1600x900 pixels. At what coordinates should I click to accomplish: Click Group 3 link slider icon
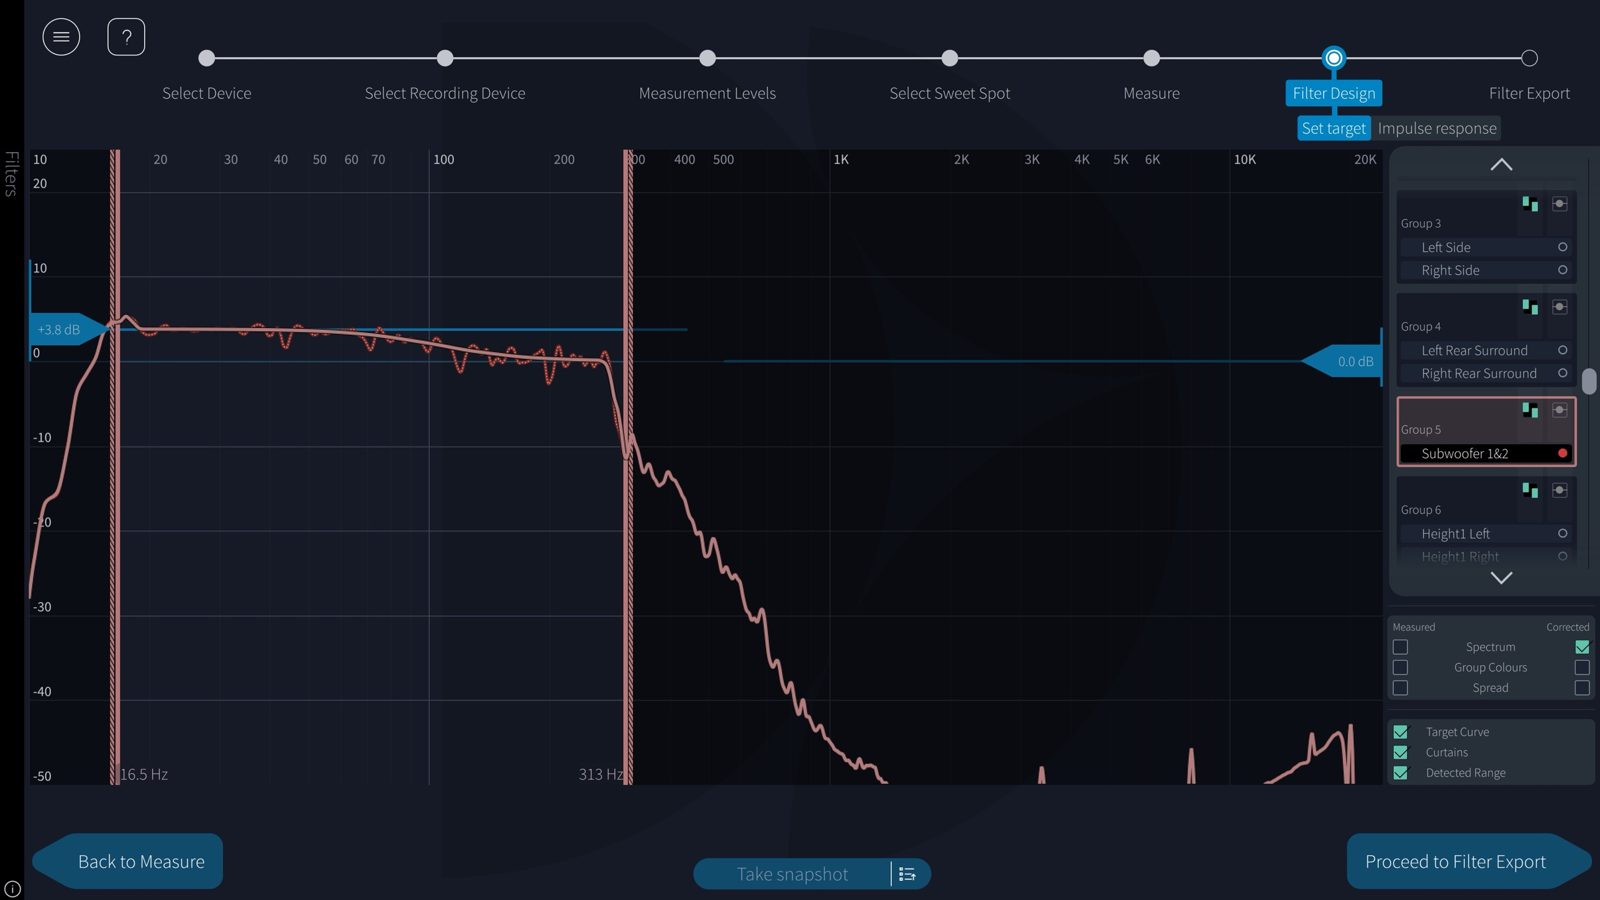tap(1559, 204)
